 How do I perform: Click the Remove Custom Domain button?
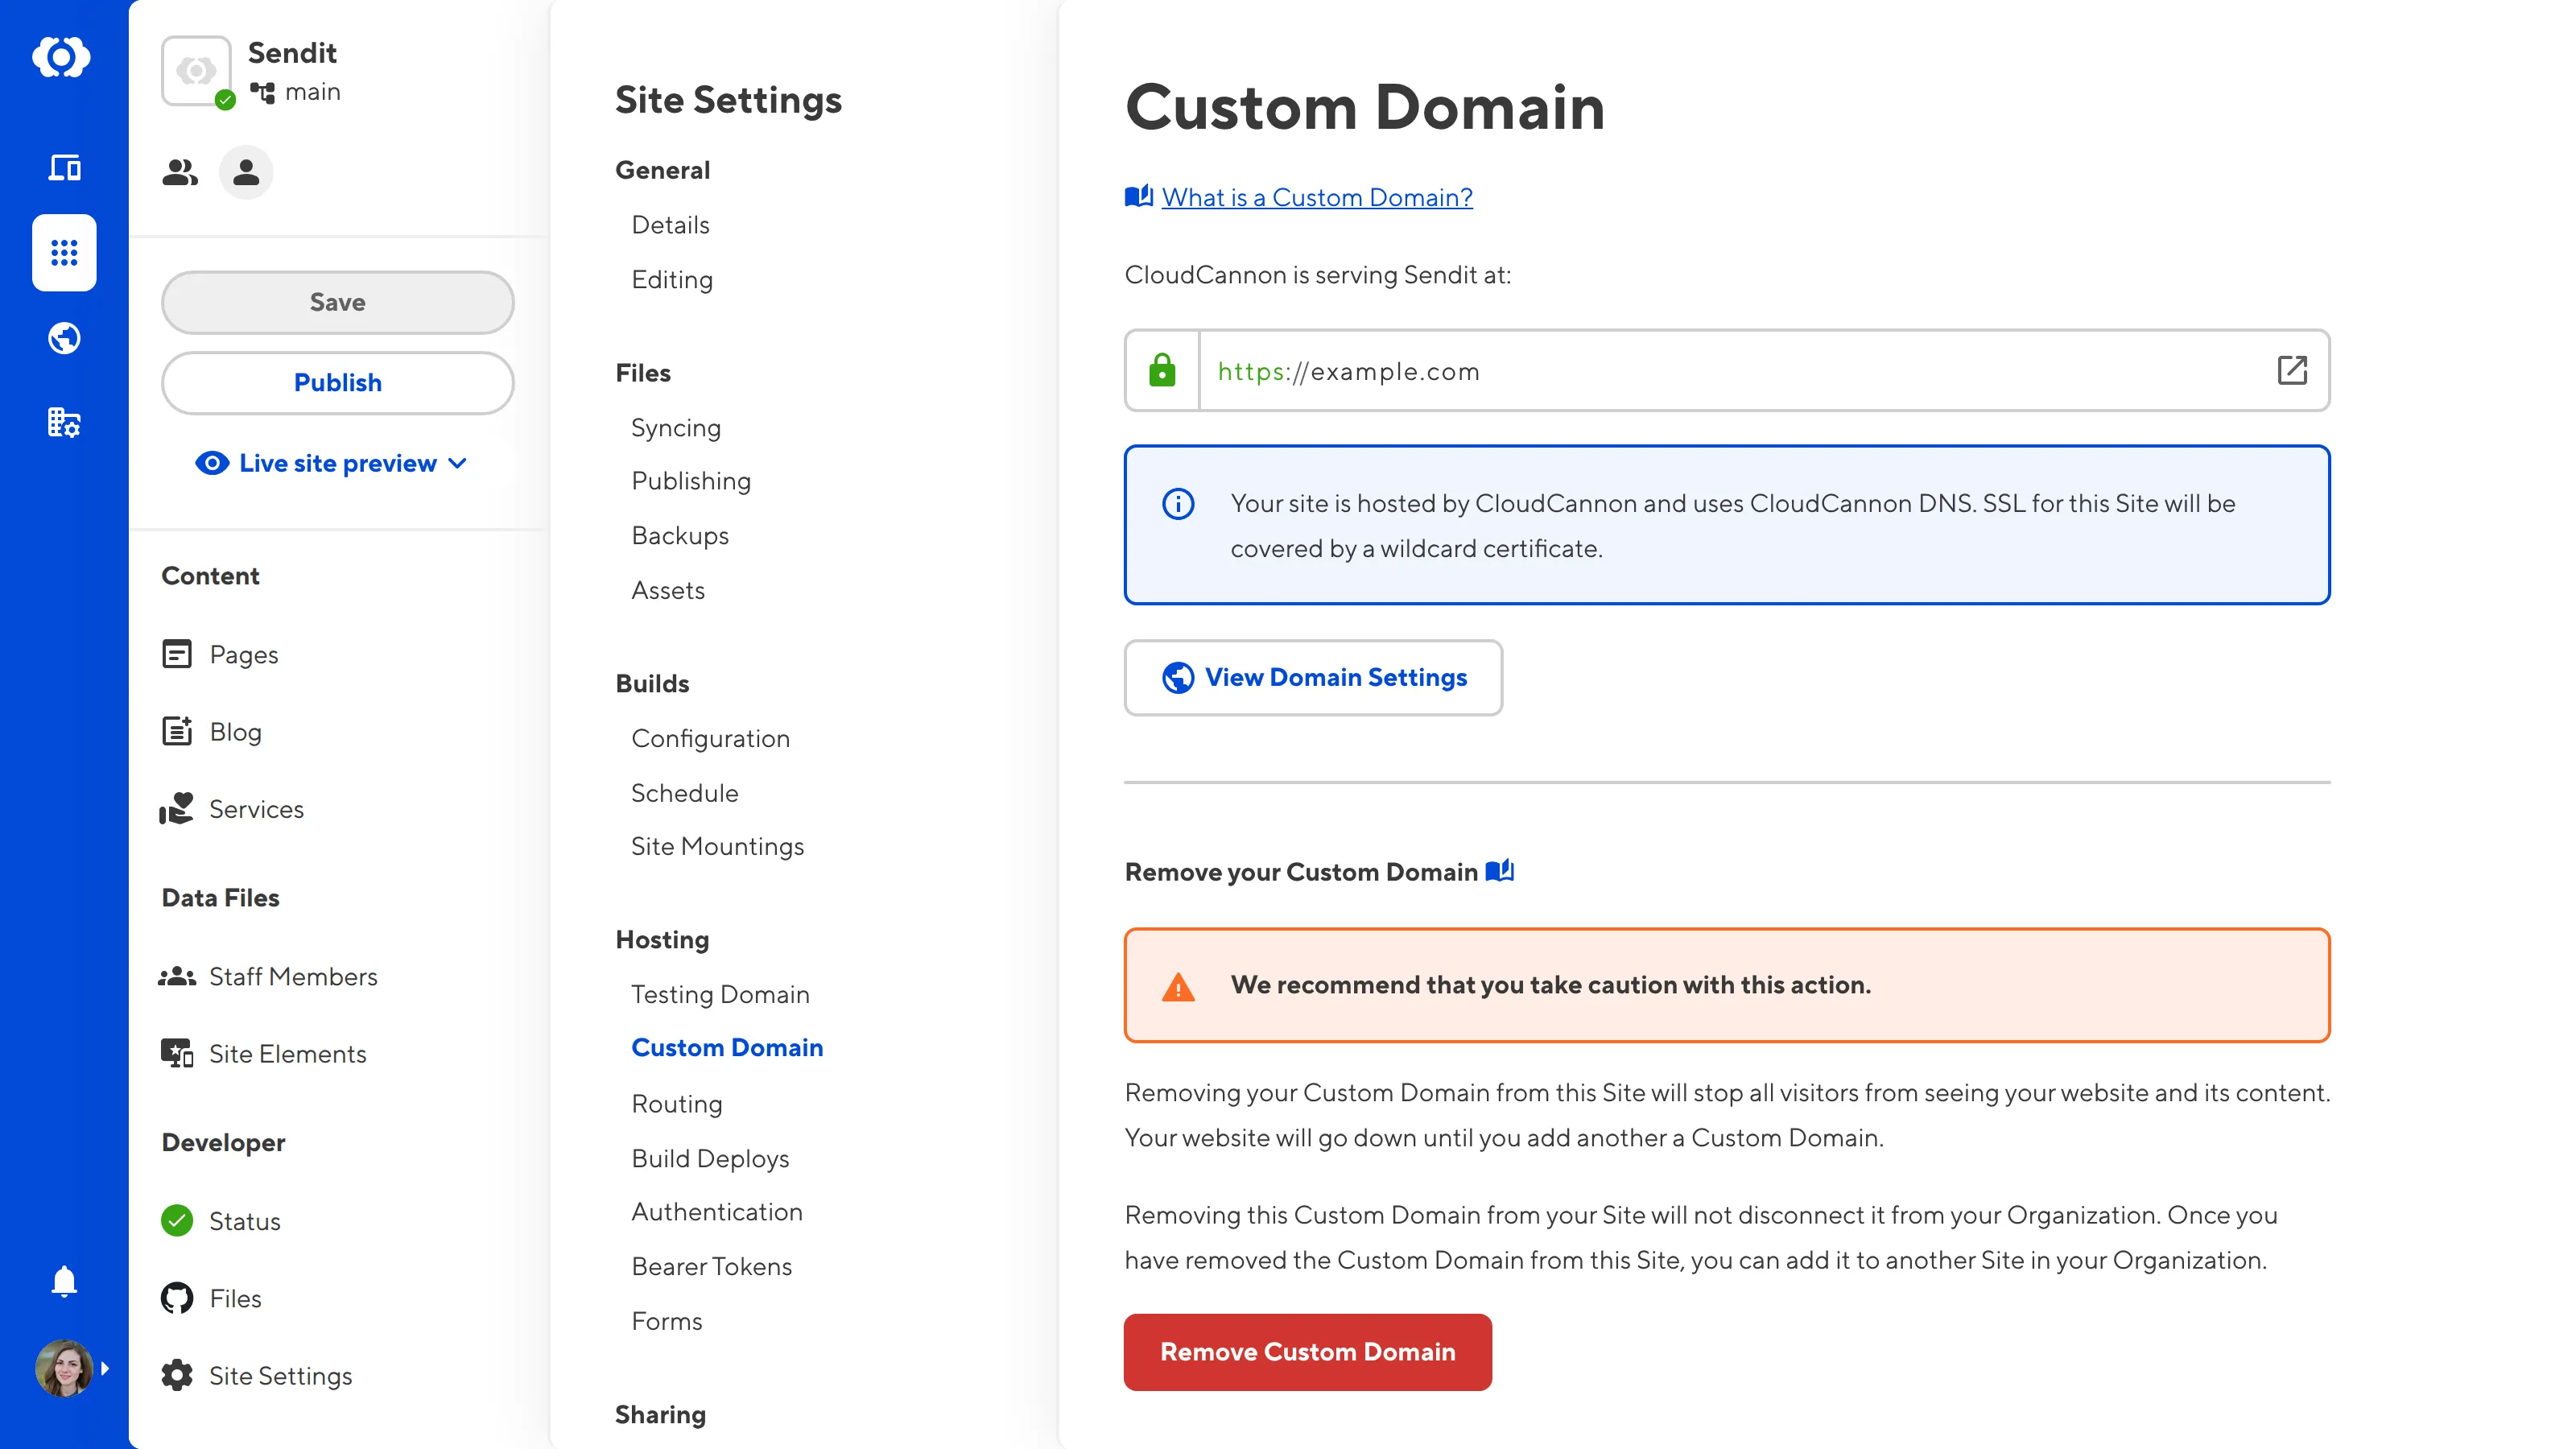[x=1307, y=1351]
